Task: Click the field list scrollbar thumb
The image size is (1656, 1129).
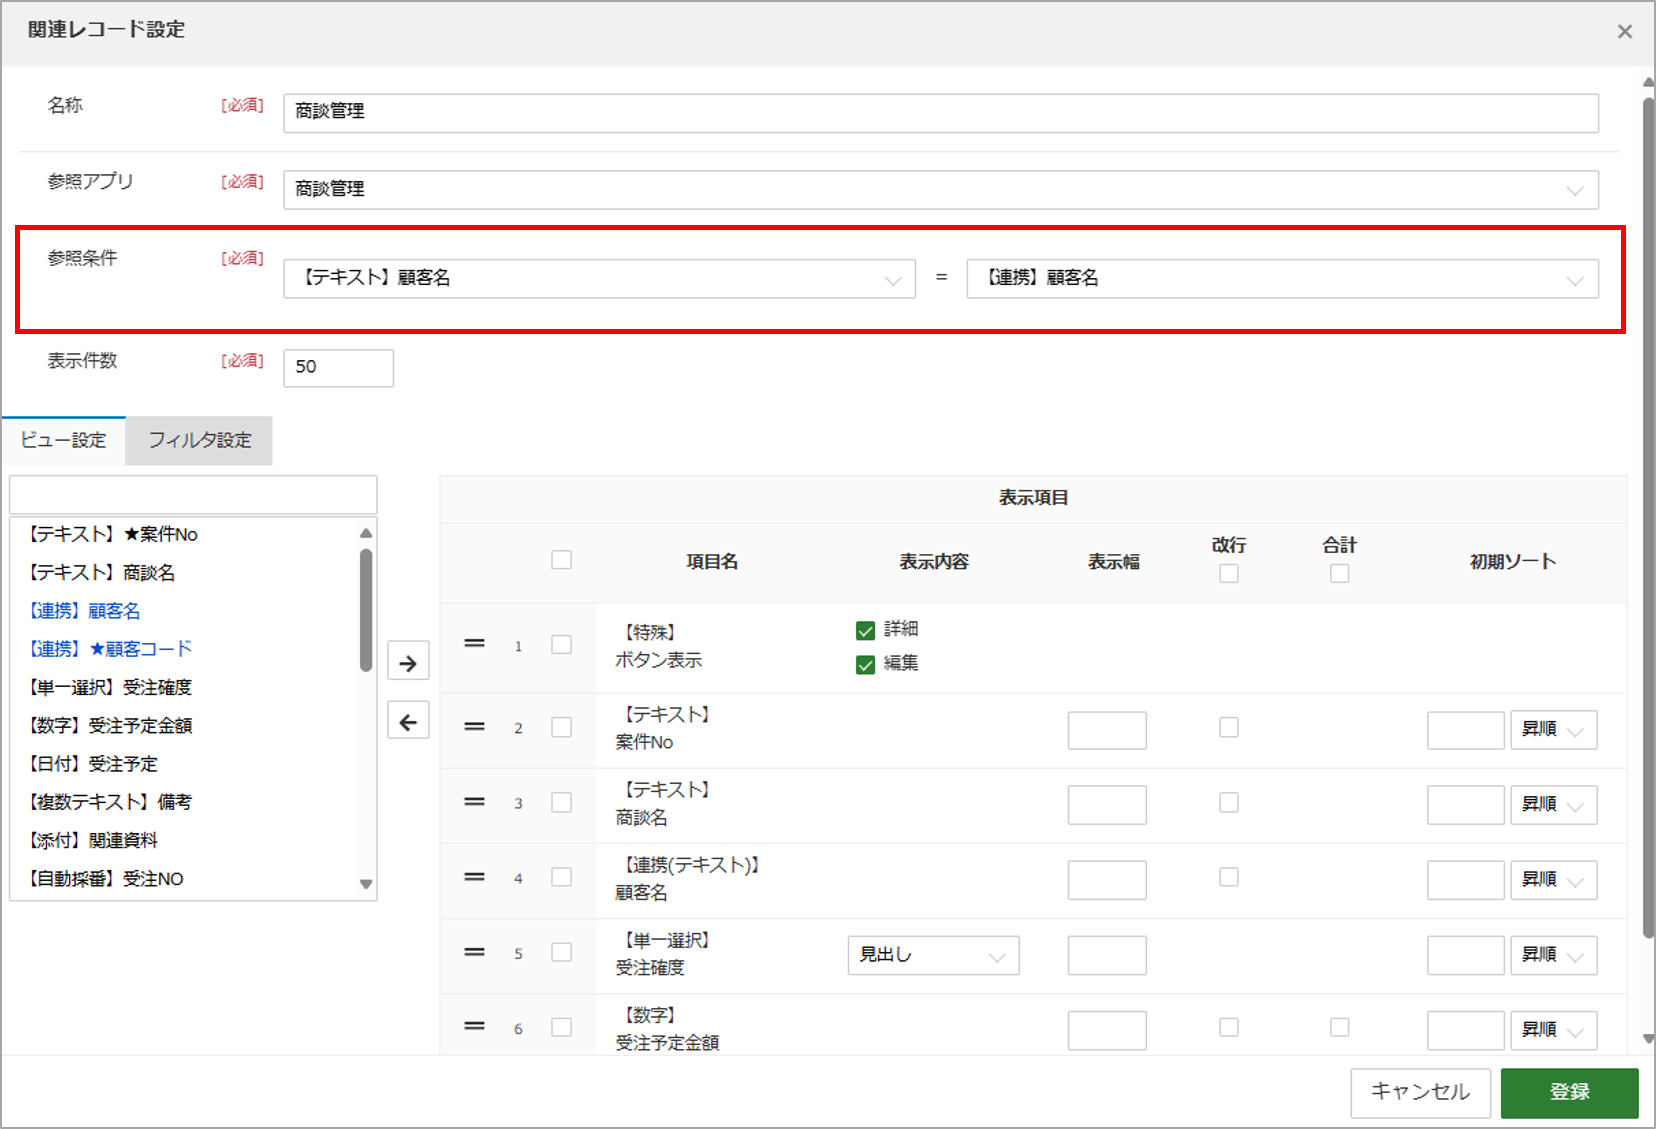Action: (366, 610)
